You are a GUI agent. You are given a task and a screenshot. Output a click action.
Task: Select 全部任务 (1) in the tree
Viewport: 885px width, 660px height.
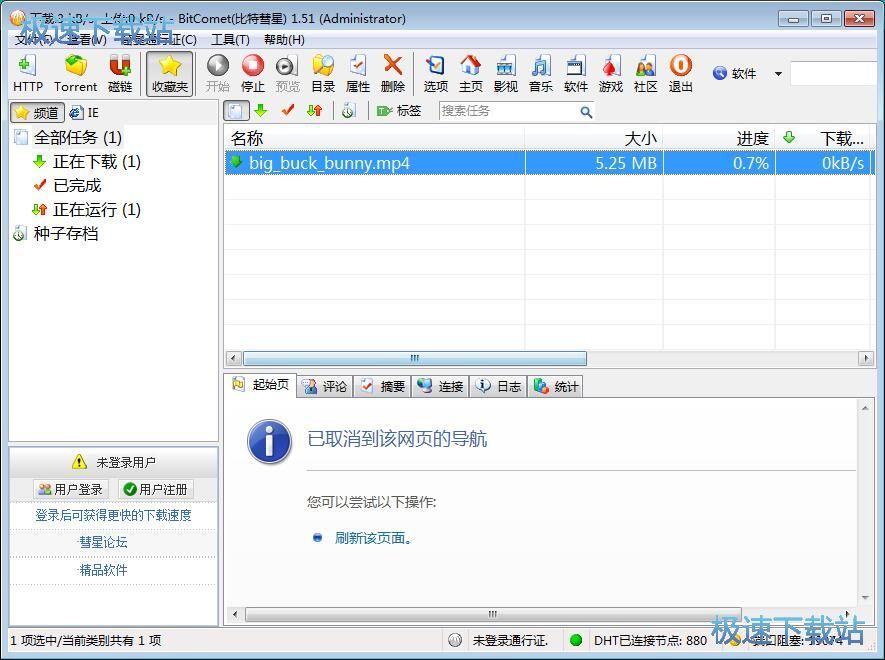point(77,137)
